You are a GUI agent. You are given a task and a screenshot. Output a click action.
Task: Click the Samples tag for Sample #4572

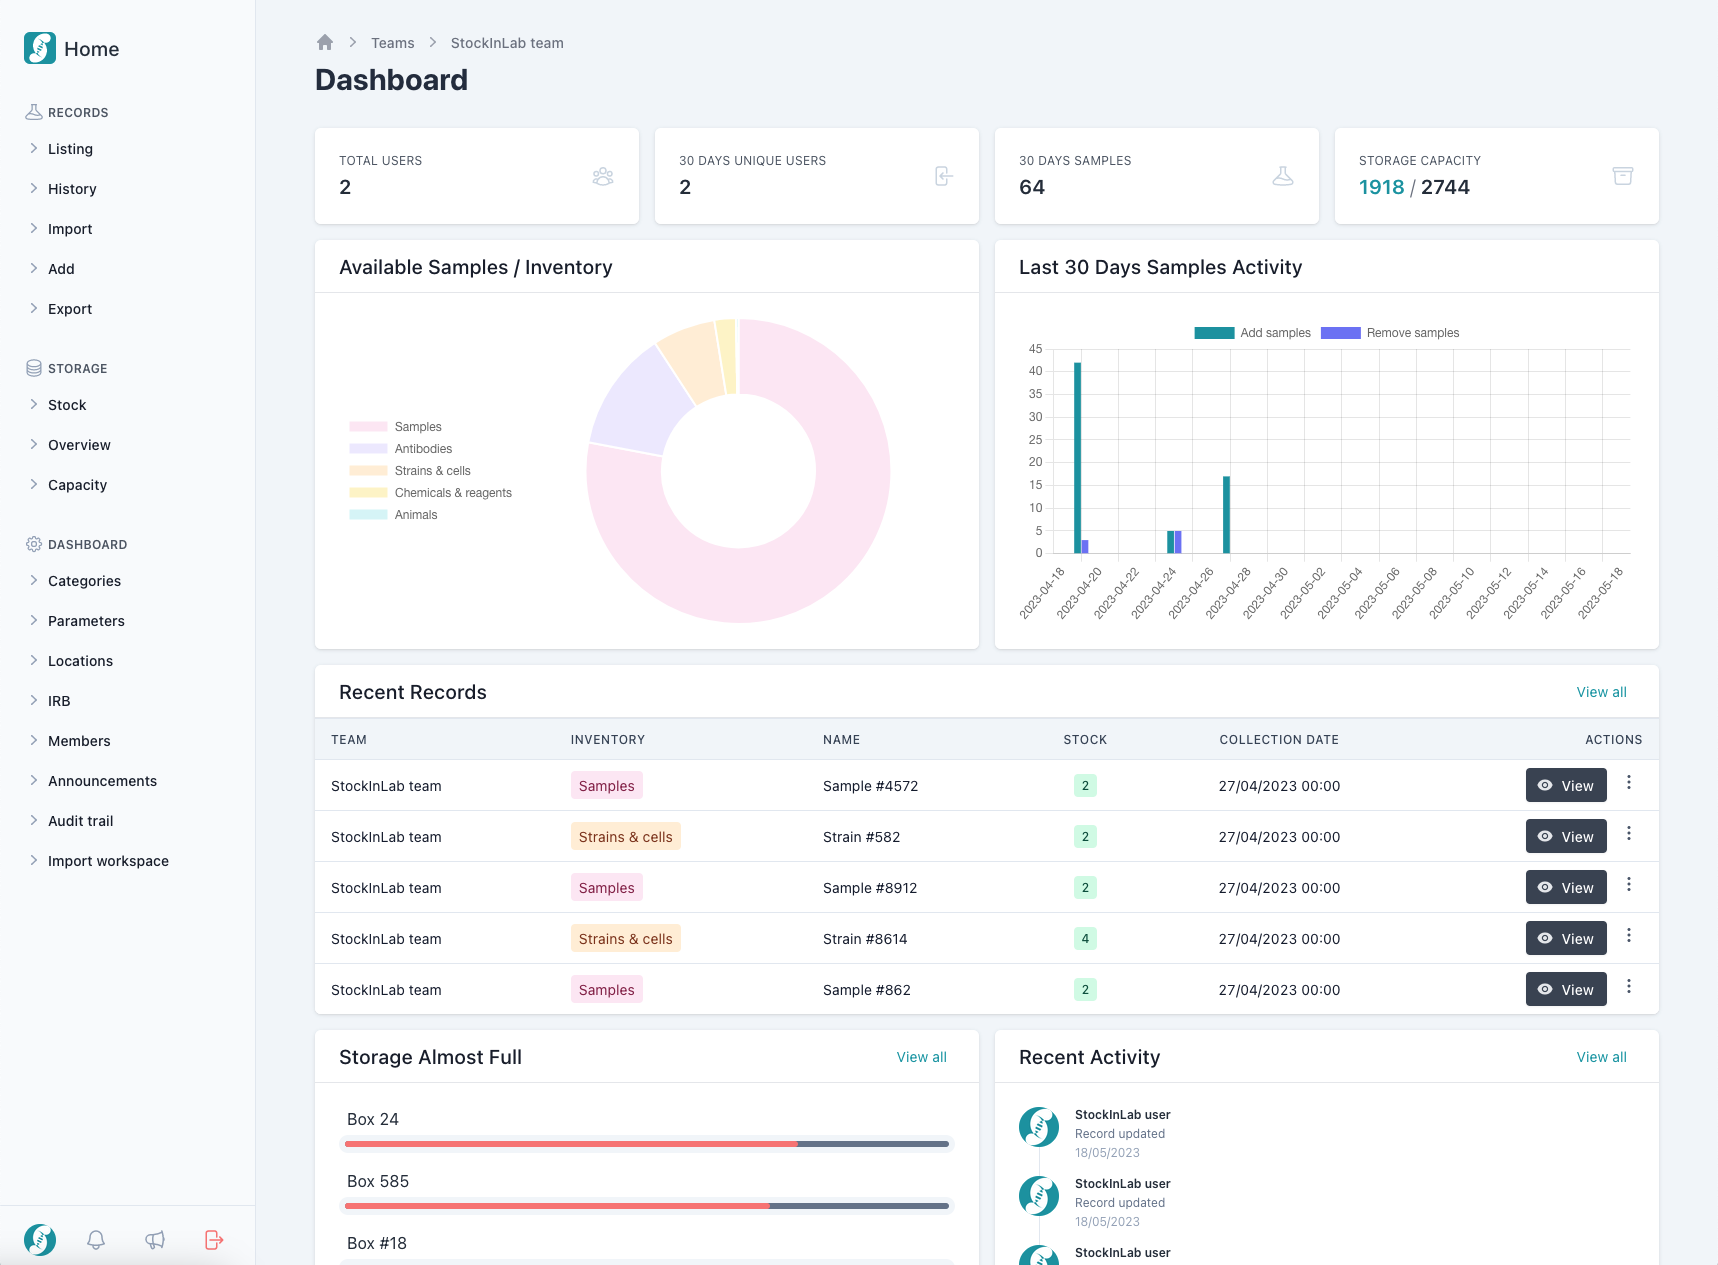pos(606,785)
